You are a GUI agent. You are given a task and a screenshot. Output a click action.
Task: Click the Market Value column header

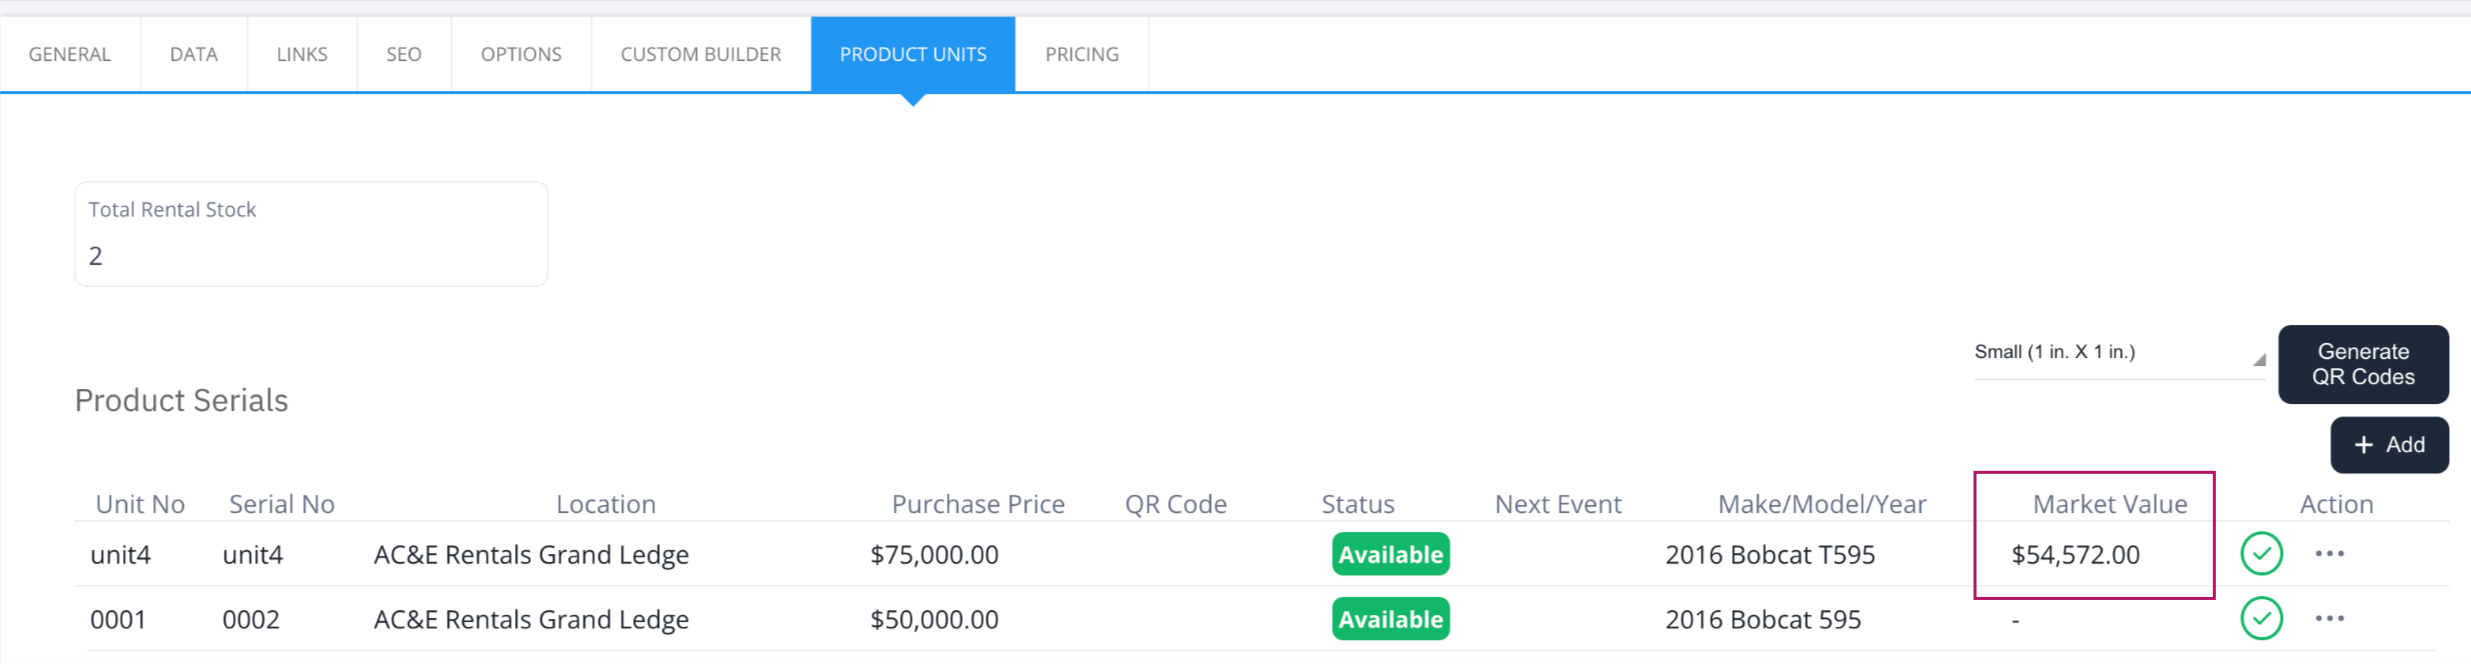coord(2110,504)
